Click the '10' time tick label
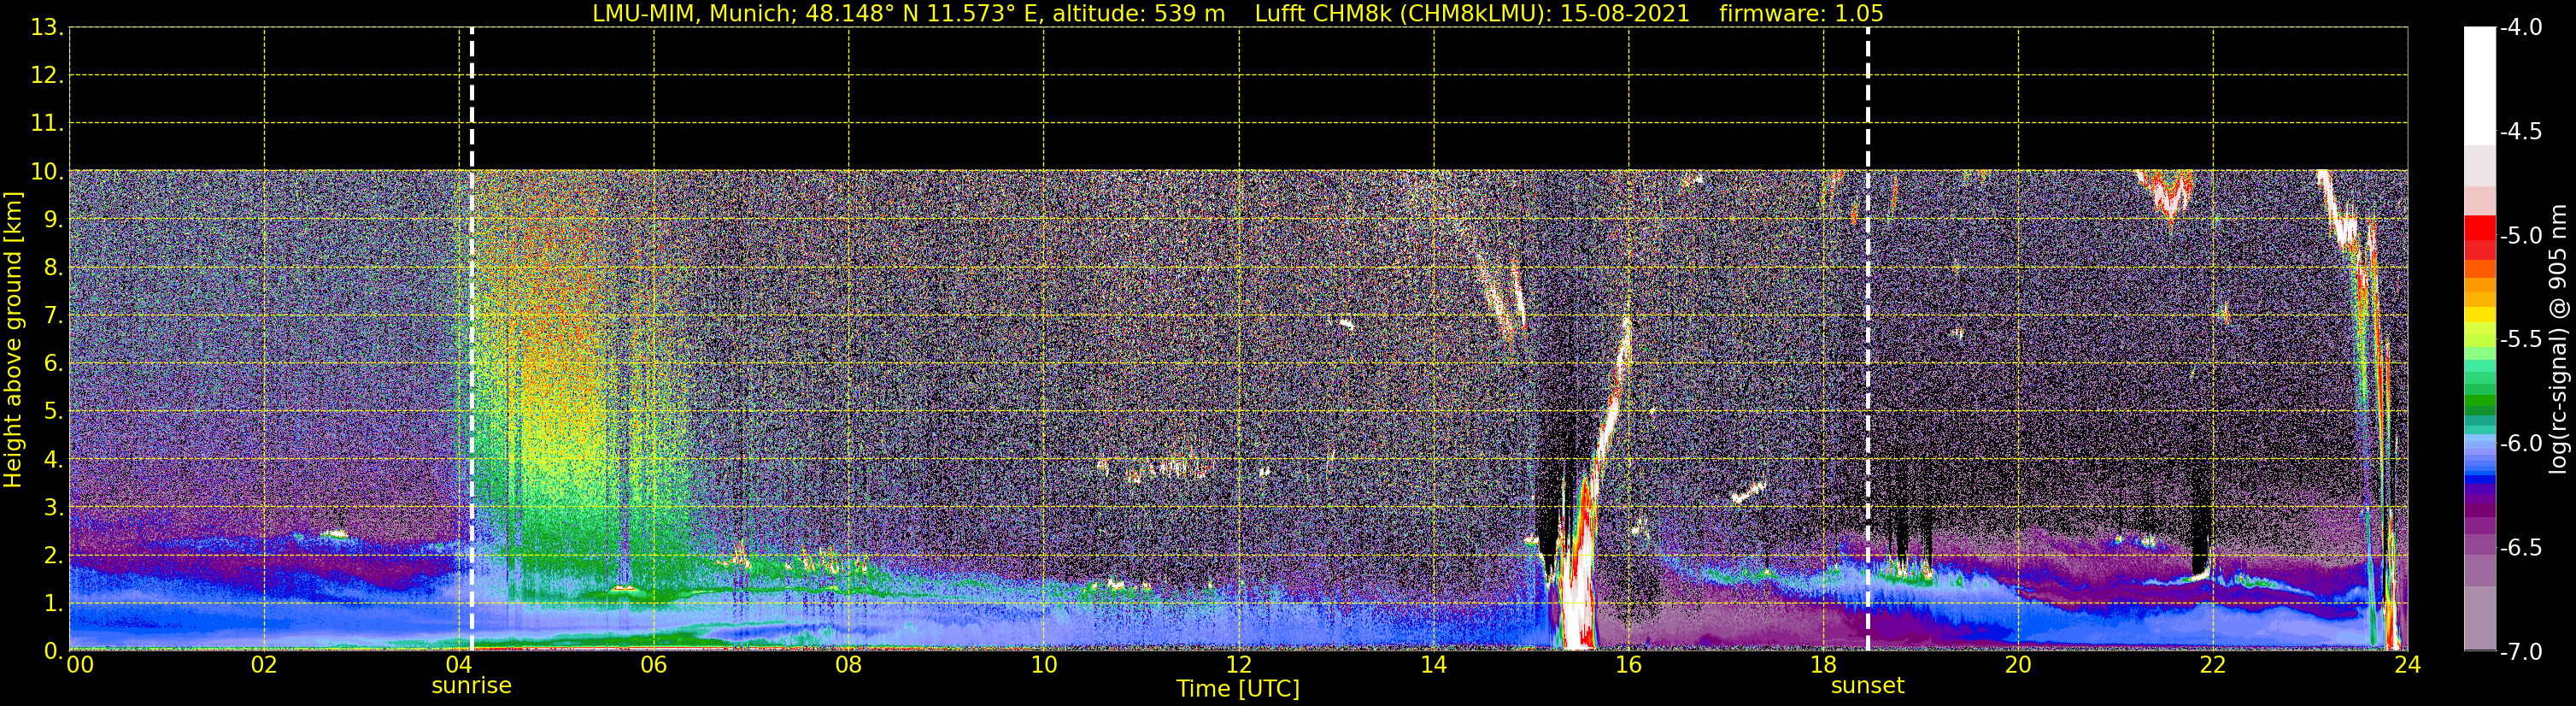 (x=1043, y=665)
